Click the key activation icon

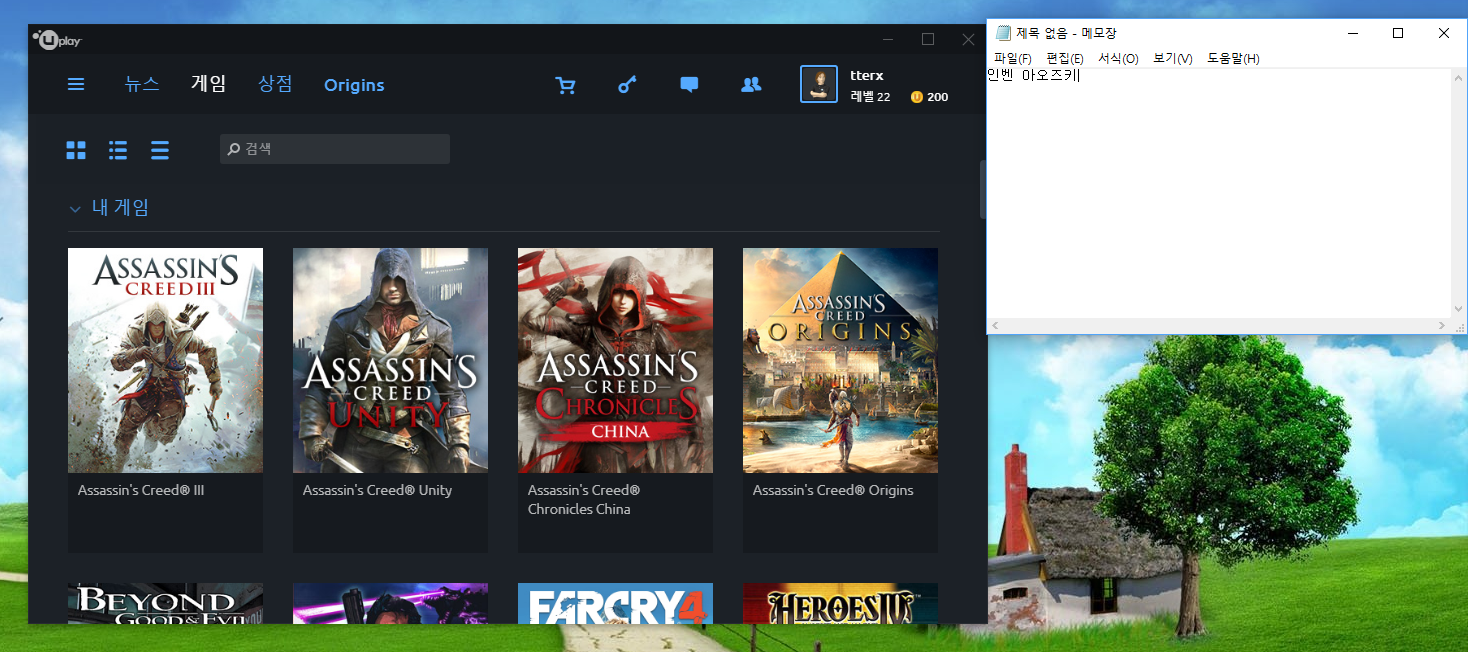tap(627, 85)
